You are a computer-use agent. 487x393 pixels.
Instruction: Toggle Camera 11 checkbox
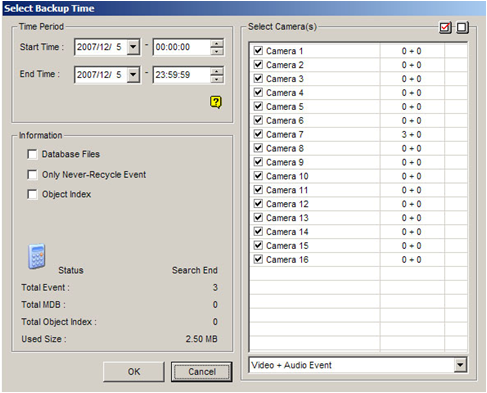258,190
